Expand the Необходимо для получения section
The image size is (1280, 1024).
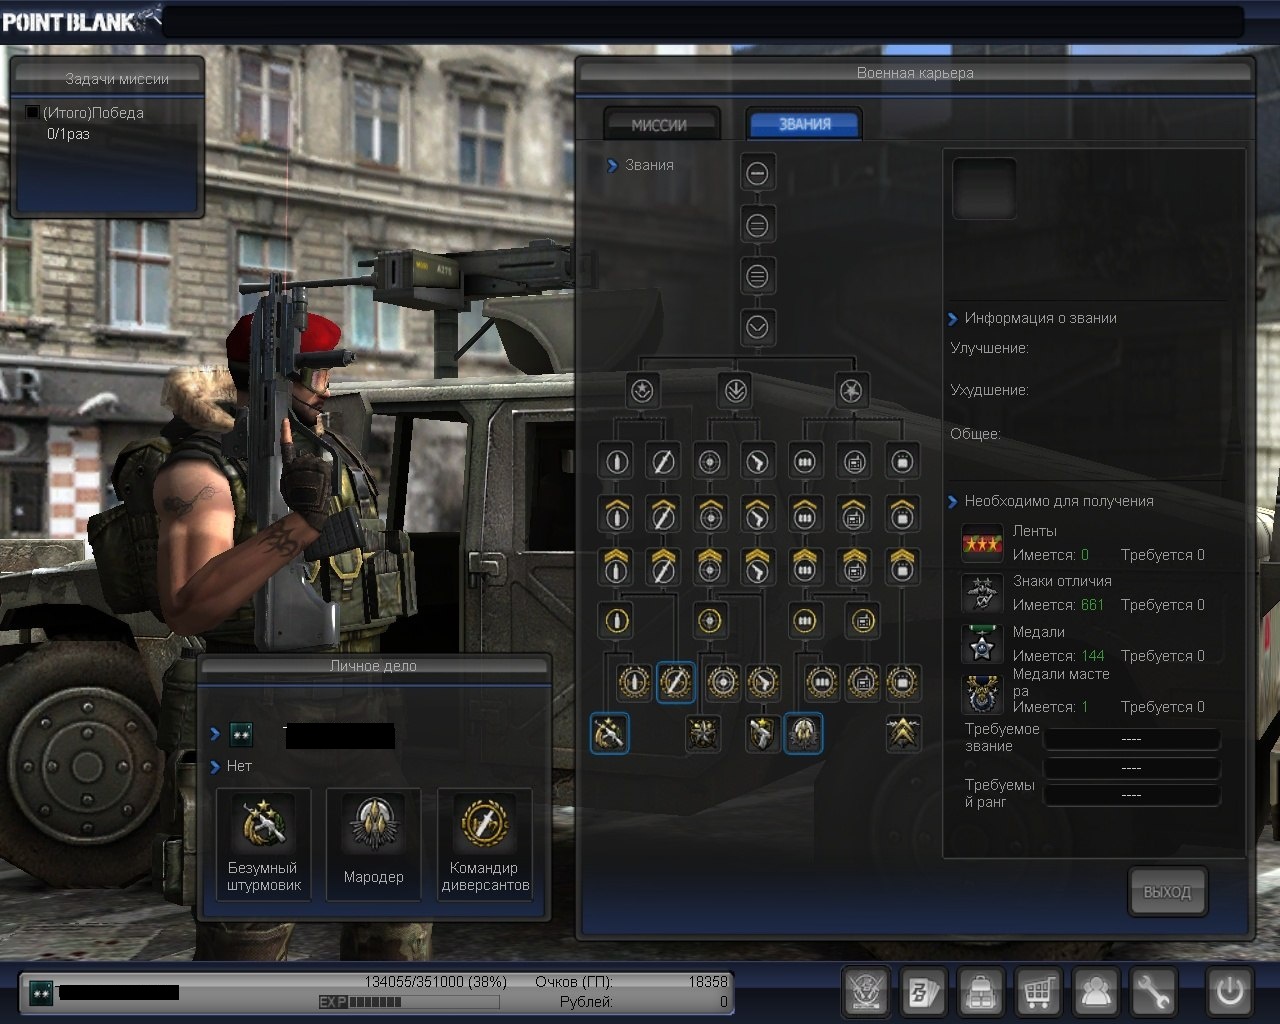click(x=952, y=502)
